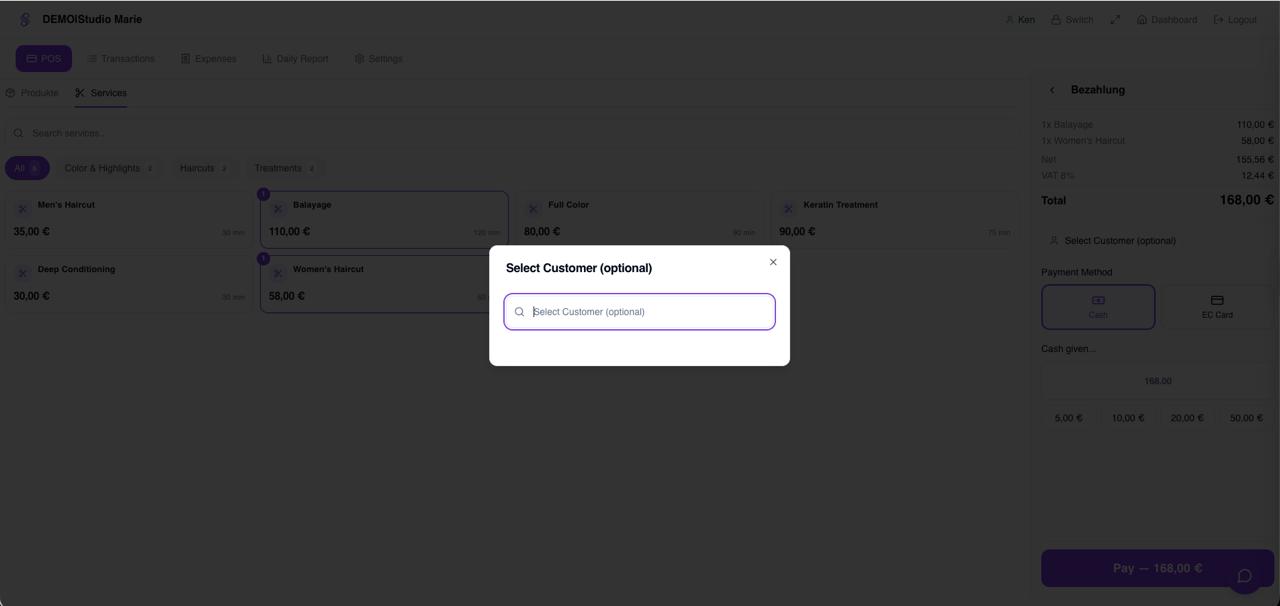The height and width of the screenshot is (606, 1280).
Task: Select the 50,00 € quick amount
Action: (x=1246, y=418)
